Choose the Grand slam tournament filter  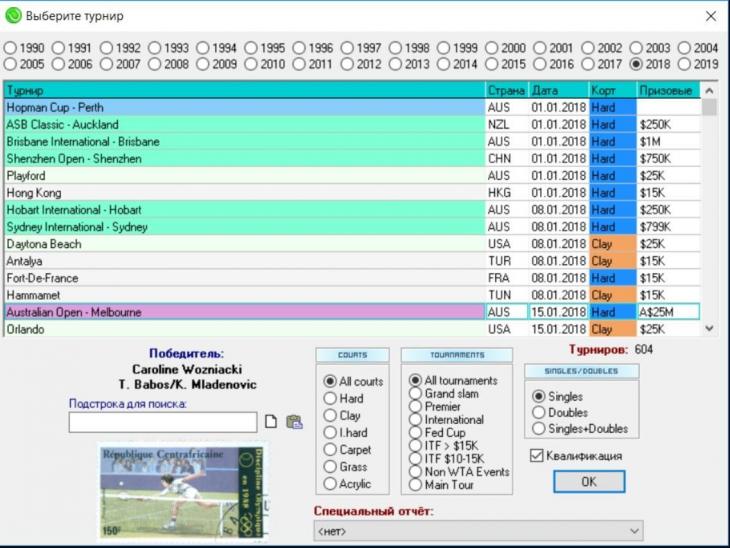(x=415, y=394)
